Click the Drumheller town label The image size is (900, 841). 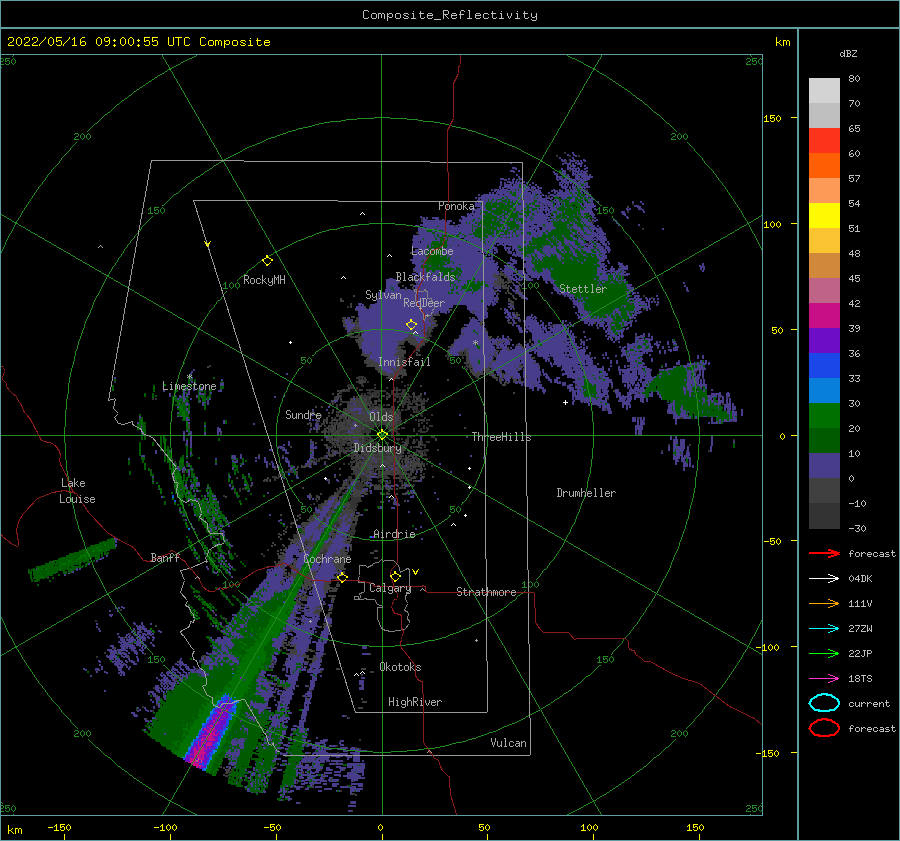coord(586,493)
